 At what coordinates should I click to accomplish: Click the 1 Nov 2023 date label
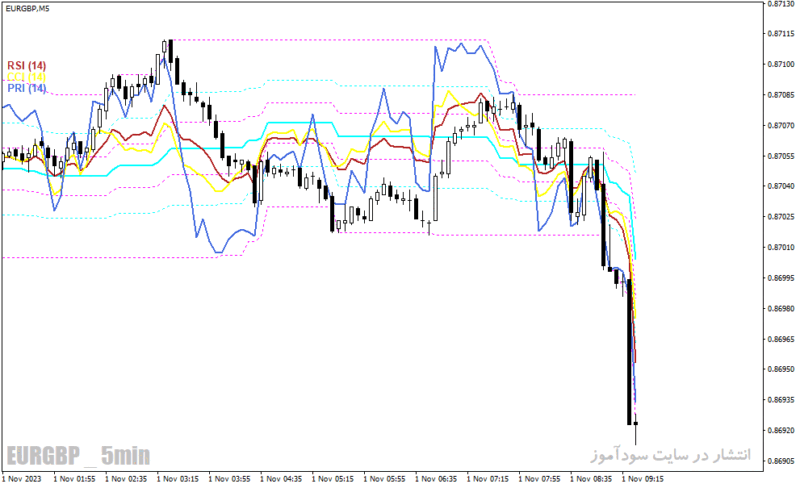pyautogui.click(x=21, y=479)
